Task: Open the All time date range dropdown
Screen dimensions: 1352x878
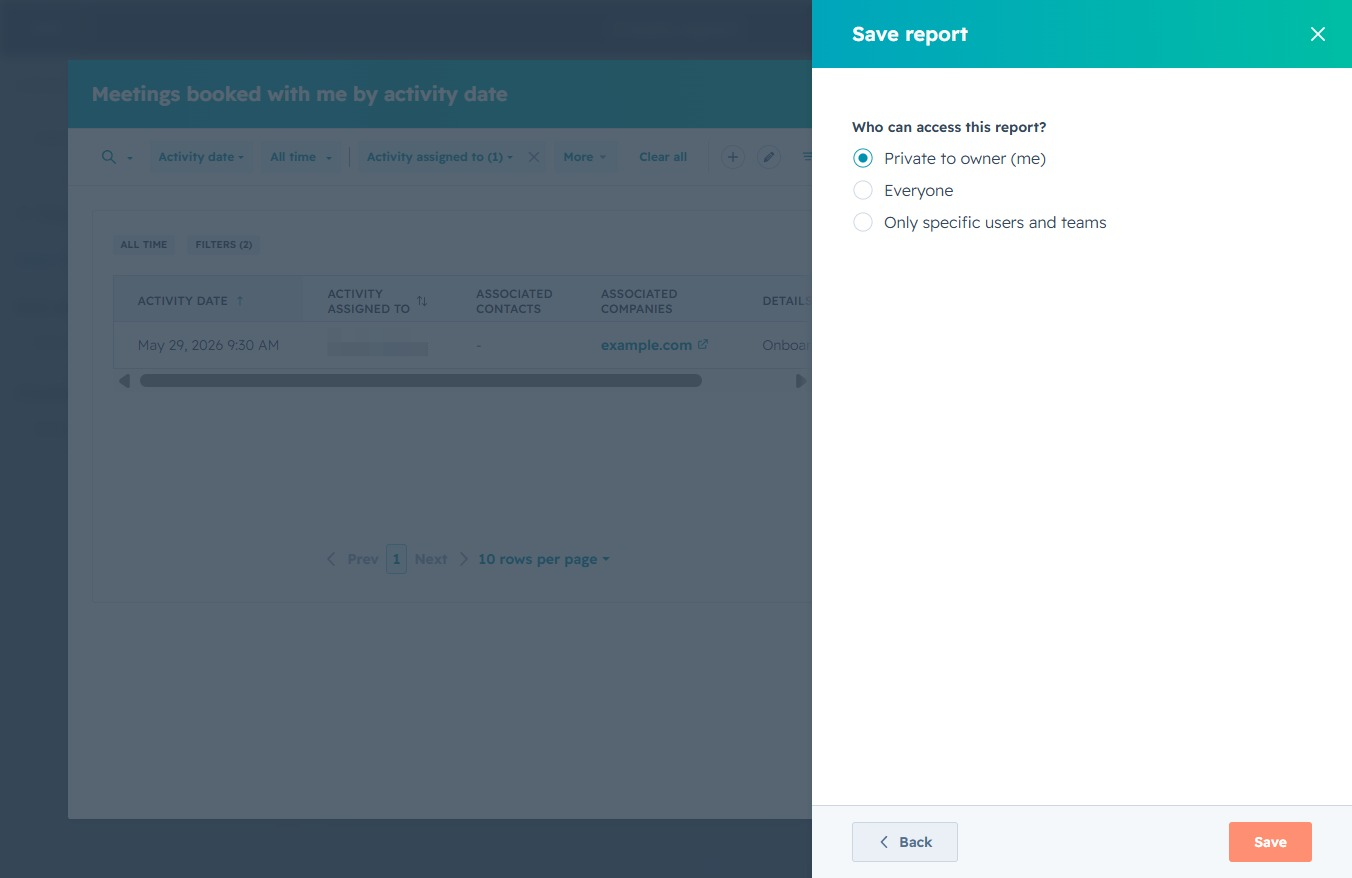Action: click(301, 157)
